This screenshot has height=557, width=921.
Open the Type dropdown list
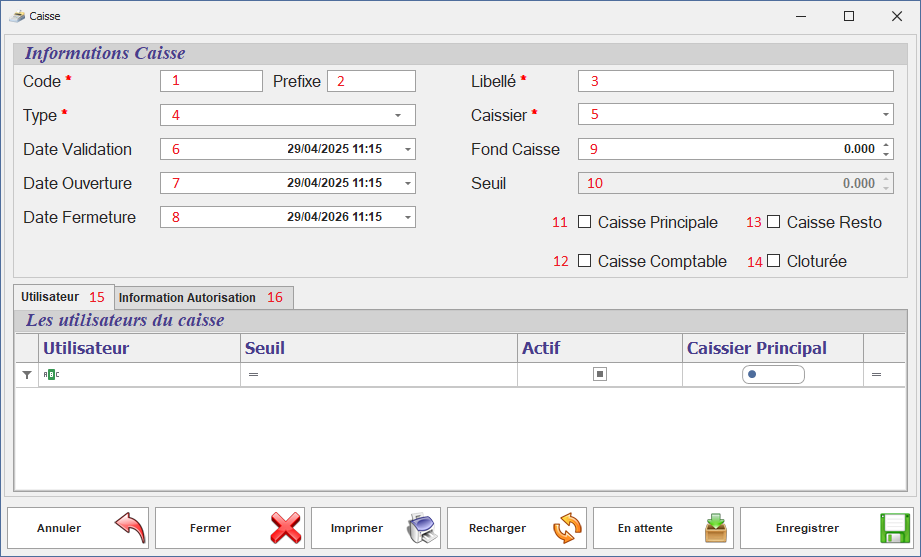(398, 115)
